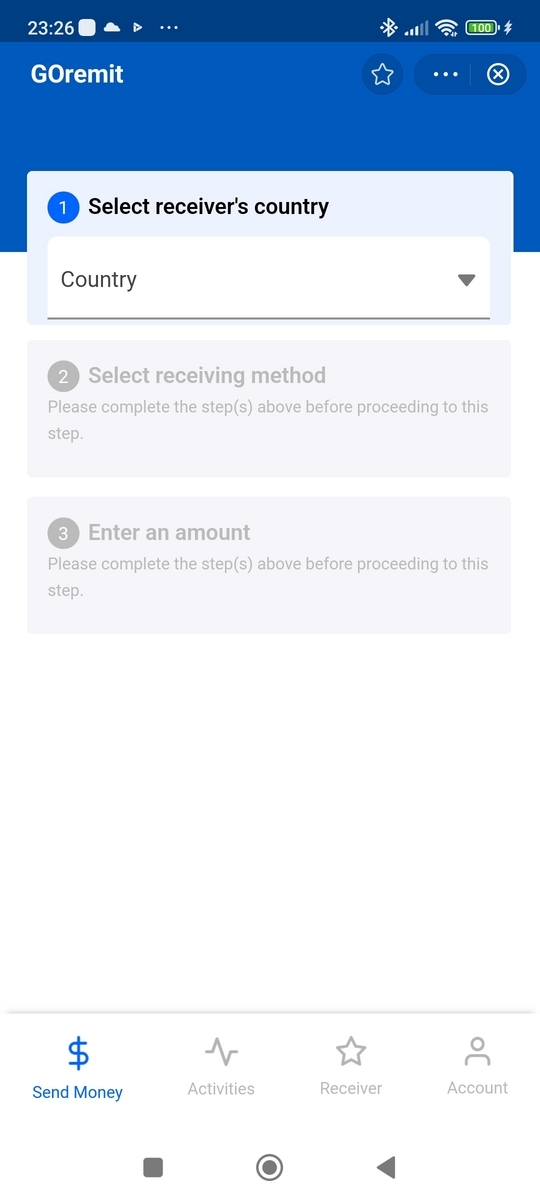Viewport: 540px width, 1200px height.
Task: Tap the Android back navigation button
Action: [x=386, y=1167]
